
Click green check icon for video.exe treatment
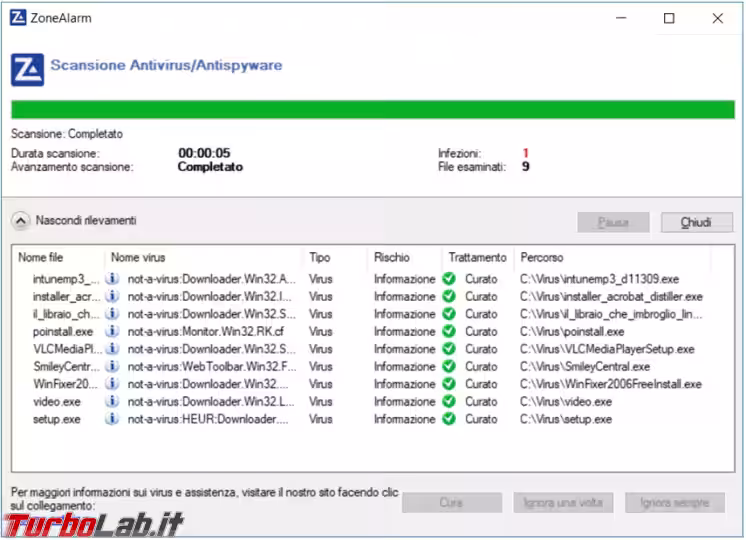tap(449, 402)
